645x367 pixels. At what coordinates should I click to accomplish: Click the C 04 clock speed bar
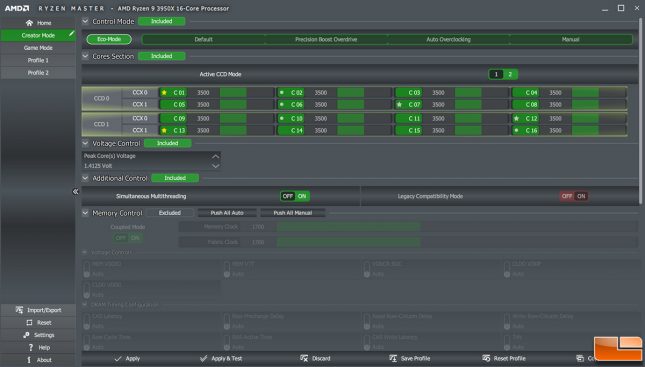[599, 93]
